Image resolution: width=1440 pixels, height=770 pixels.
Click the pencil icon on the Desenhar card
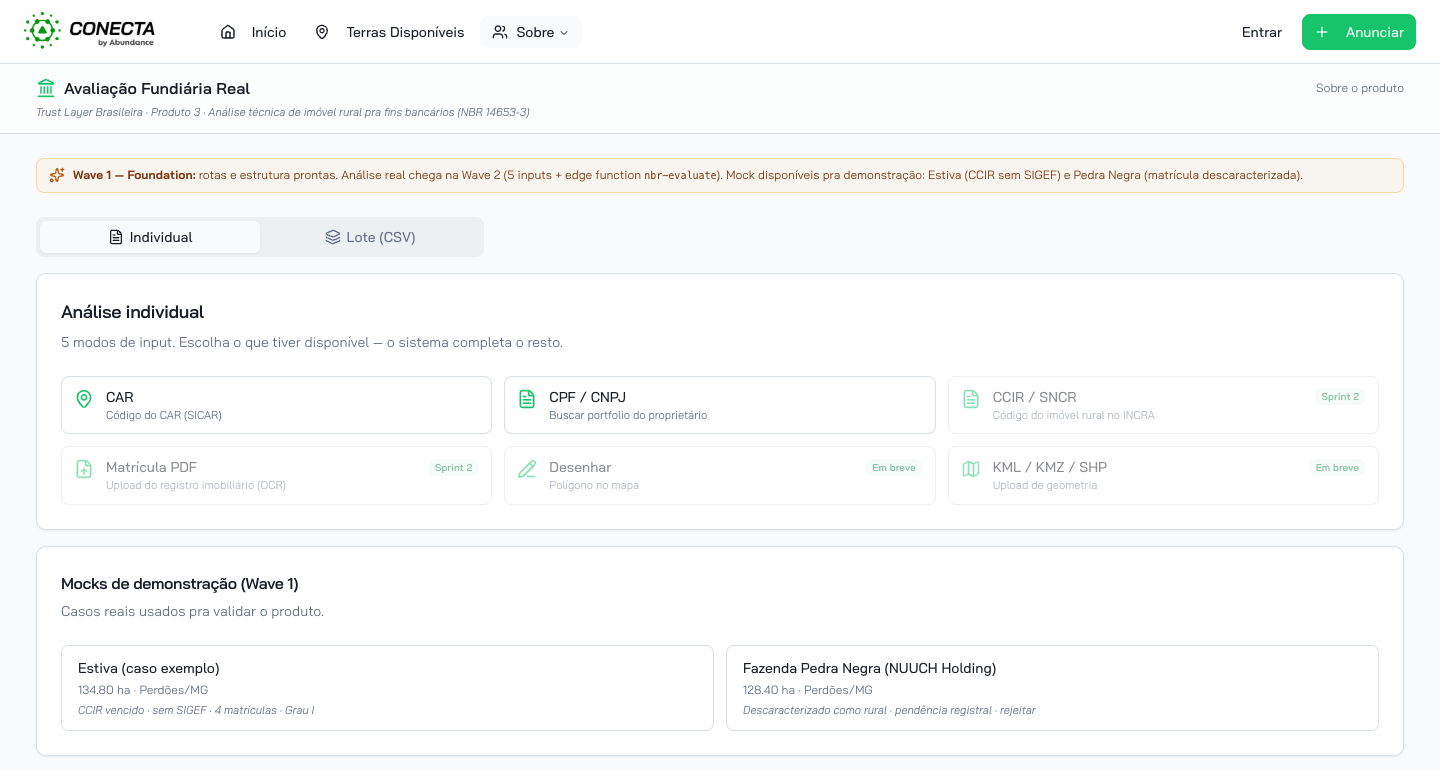(527, 469)
